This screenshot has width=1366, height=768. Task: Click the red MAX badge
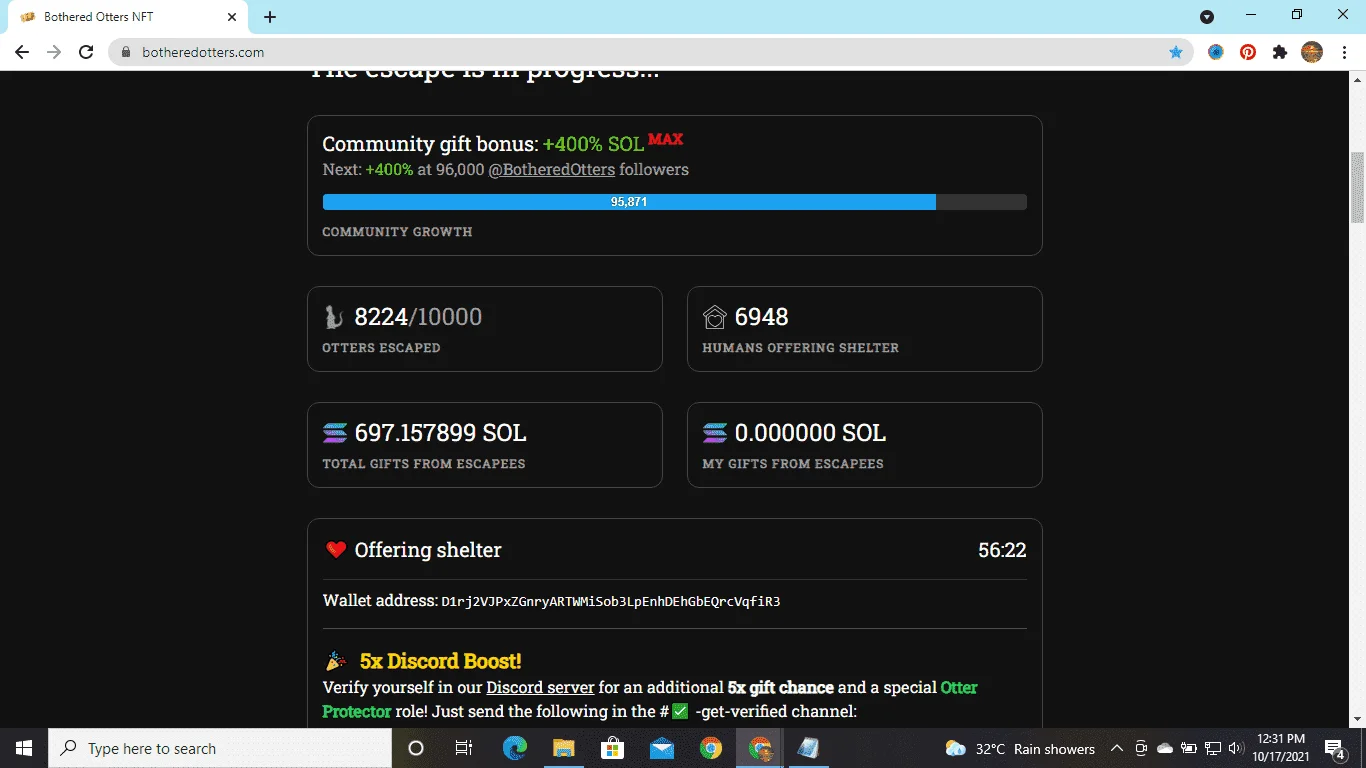[x=665, y=140]
